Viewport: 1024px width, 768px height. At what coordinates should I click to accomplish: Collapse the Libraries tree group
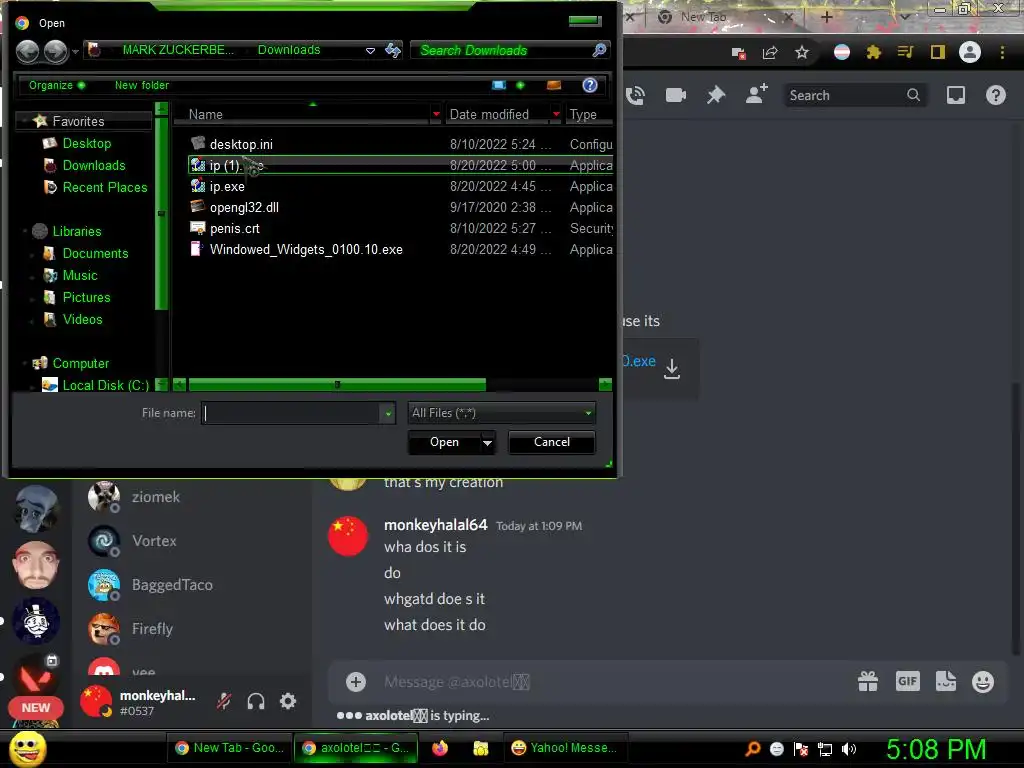(25, 231)
